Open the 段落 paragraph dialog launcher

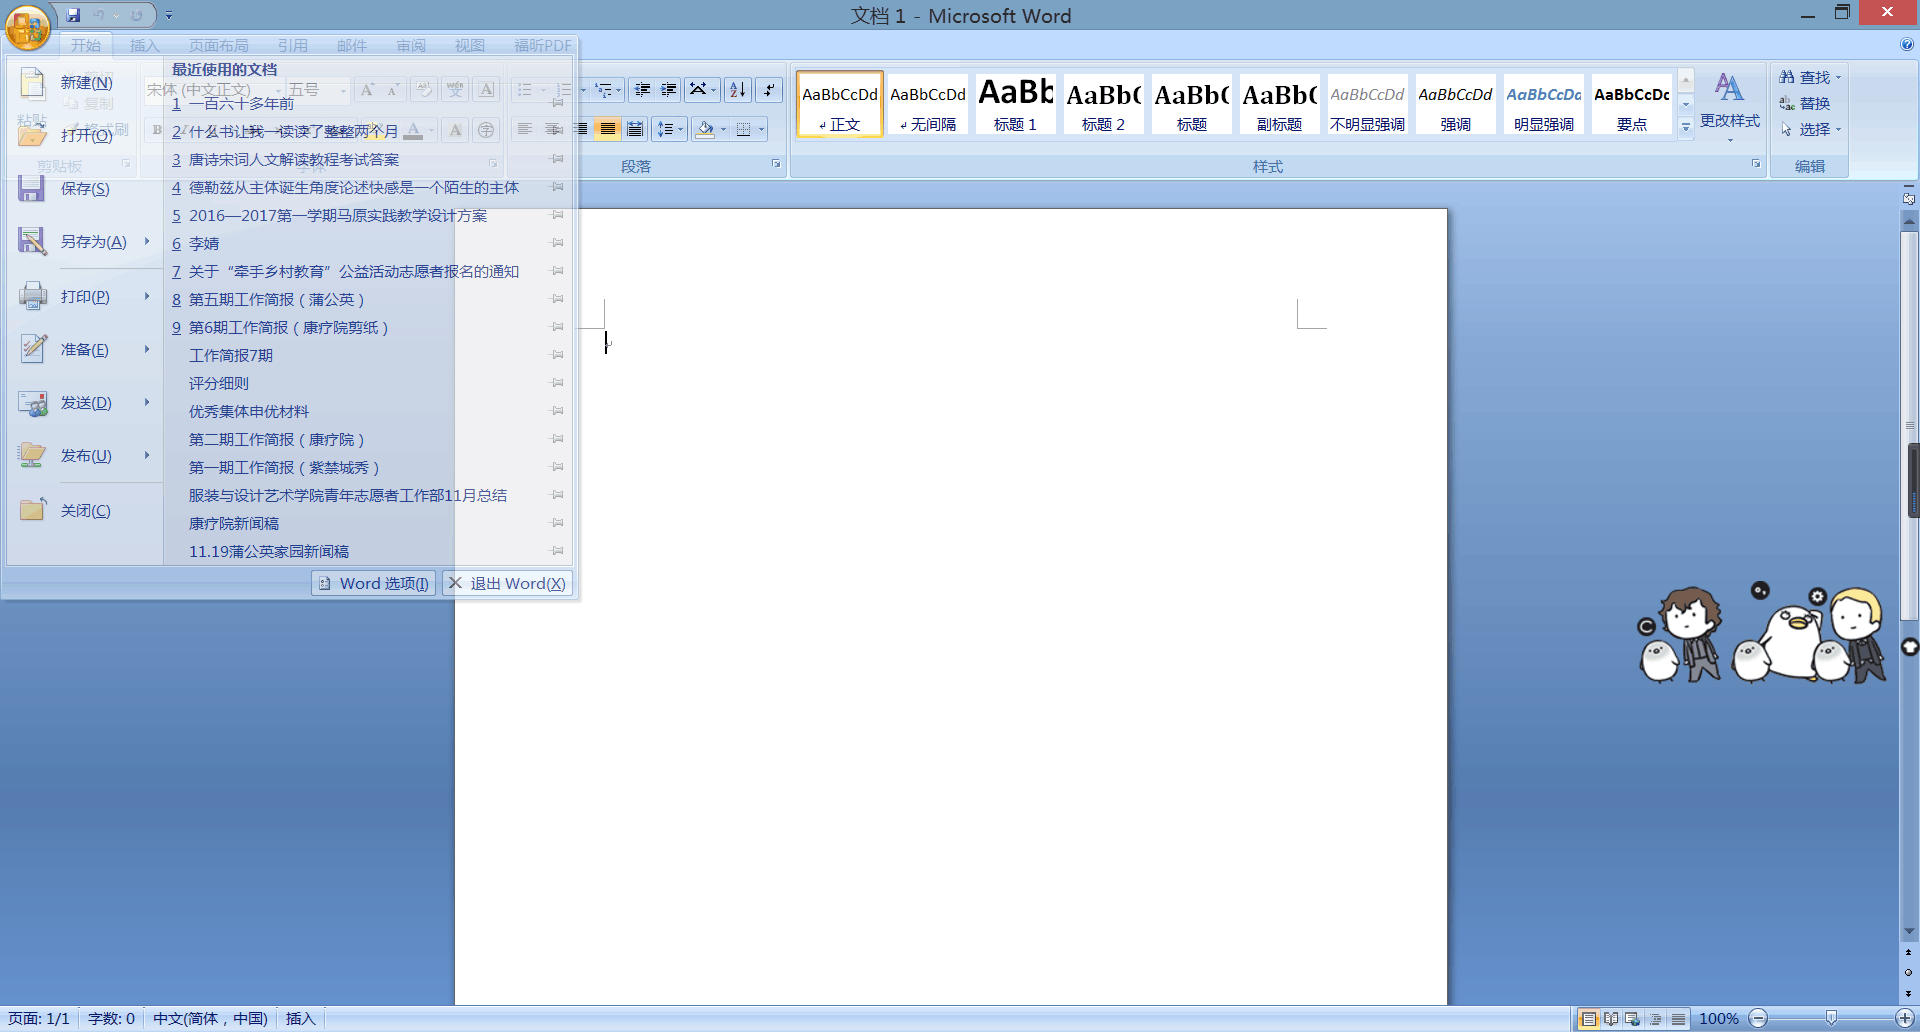click(x=776, y=164)
